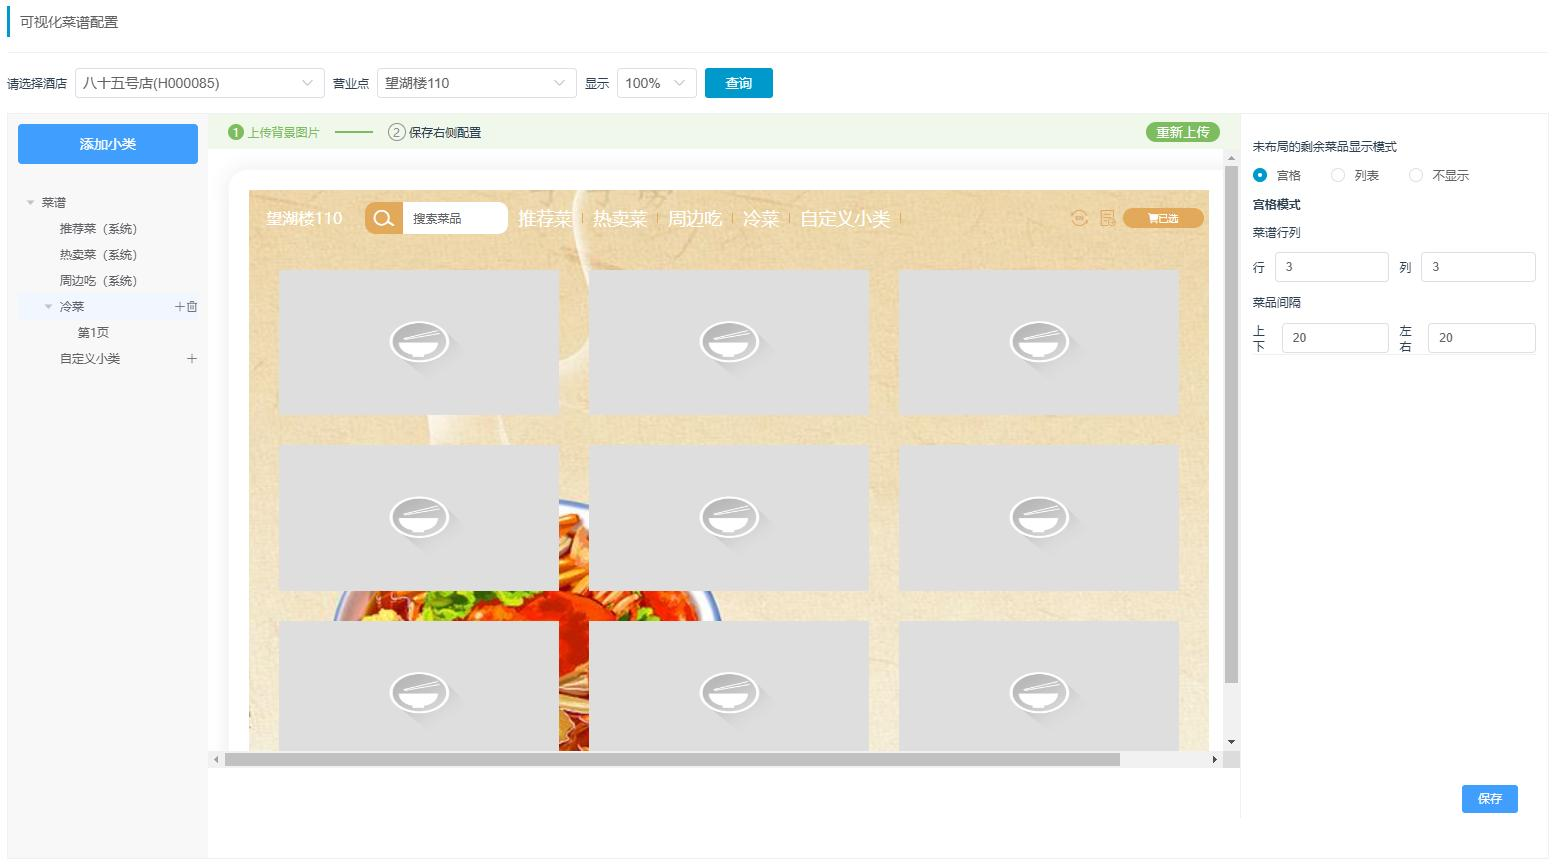Select the middle bowl placeholder in row three
The image size is (1555, 865).
[729, 686]
